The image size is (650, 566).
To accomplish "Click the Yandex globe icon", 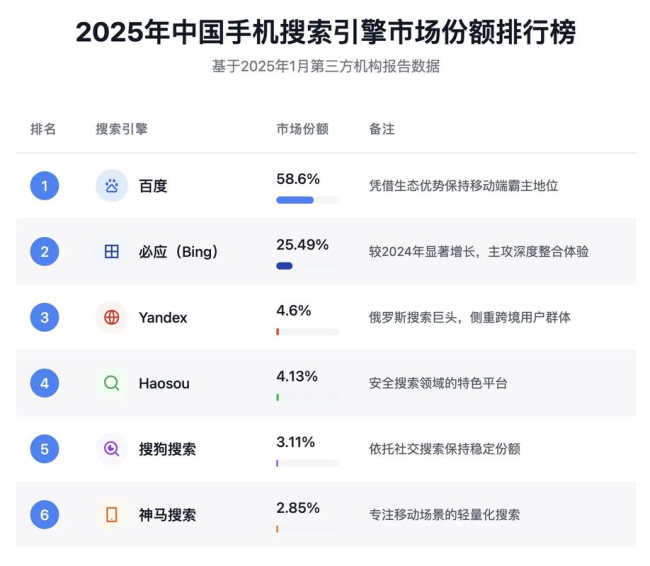I will point(112,318).
